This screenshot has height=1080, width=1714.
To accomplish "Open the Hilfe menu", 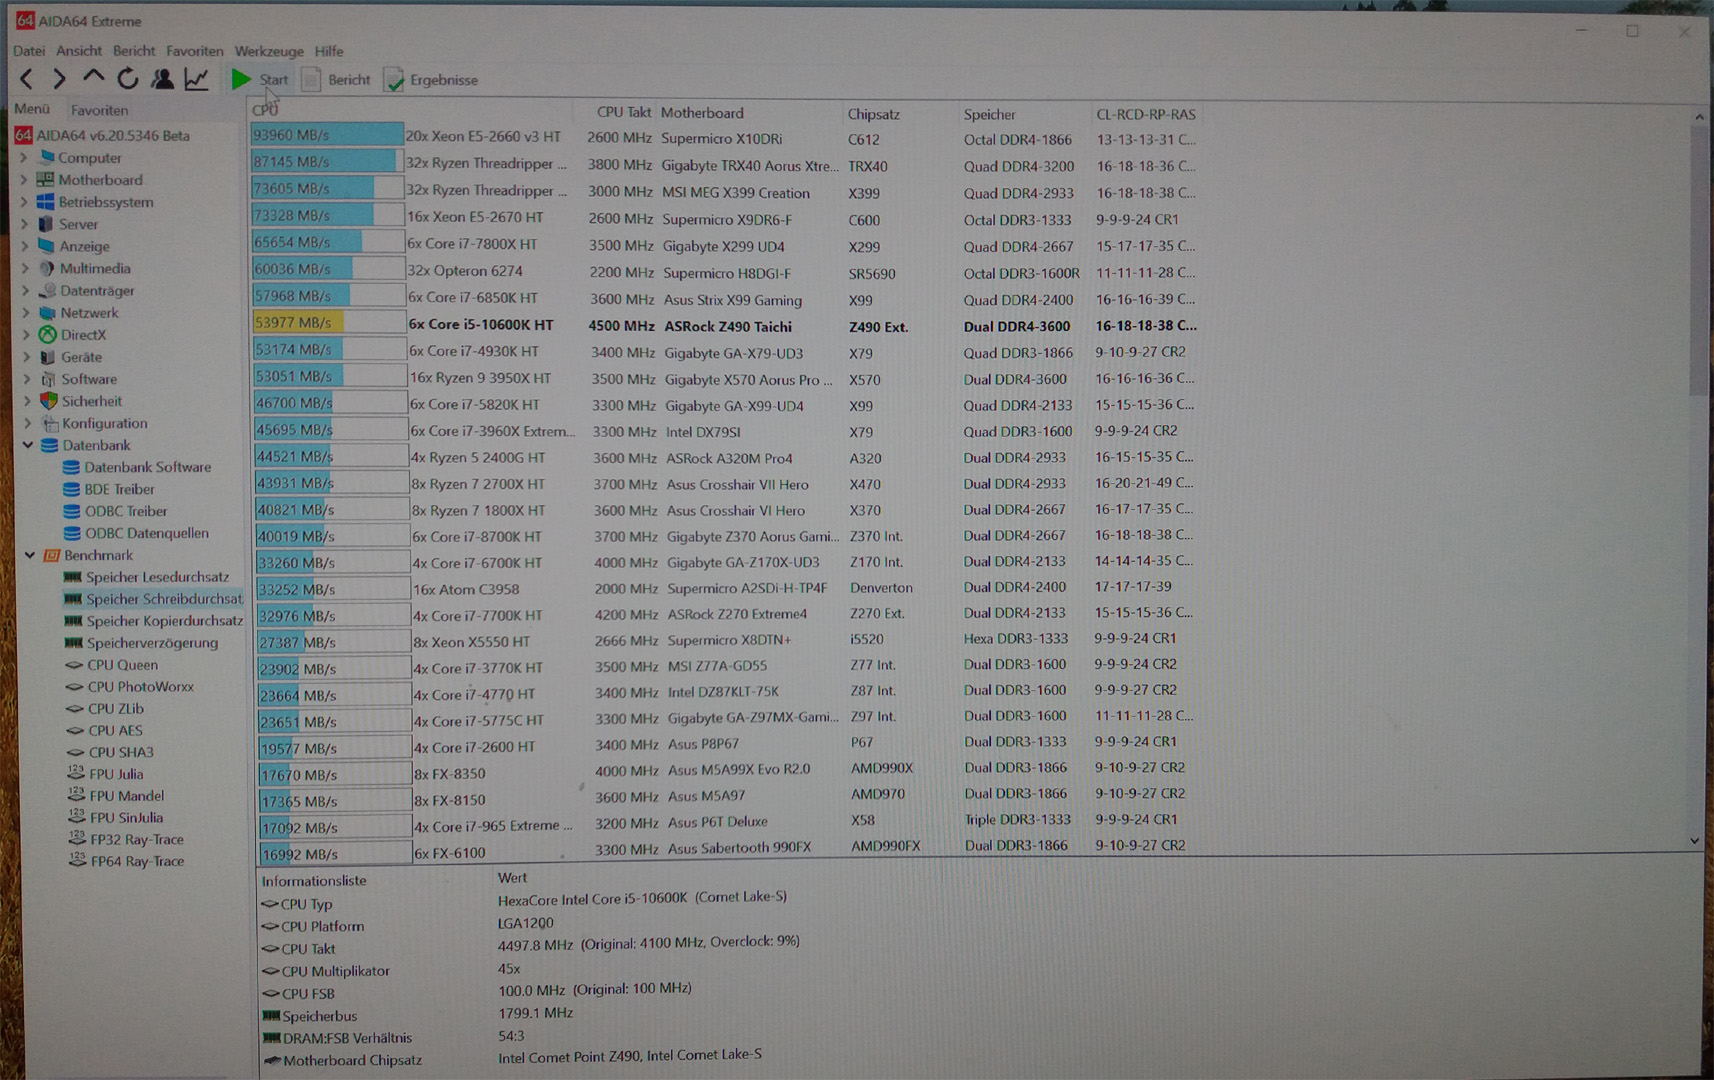I will click(329, 51).
